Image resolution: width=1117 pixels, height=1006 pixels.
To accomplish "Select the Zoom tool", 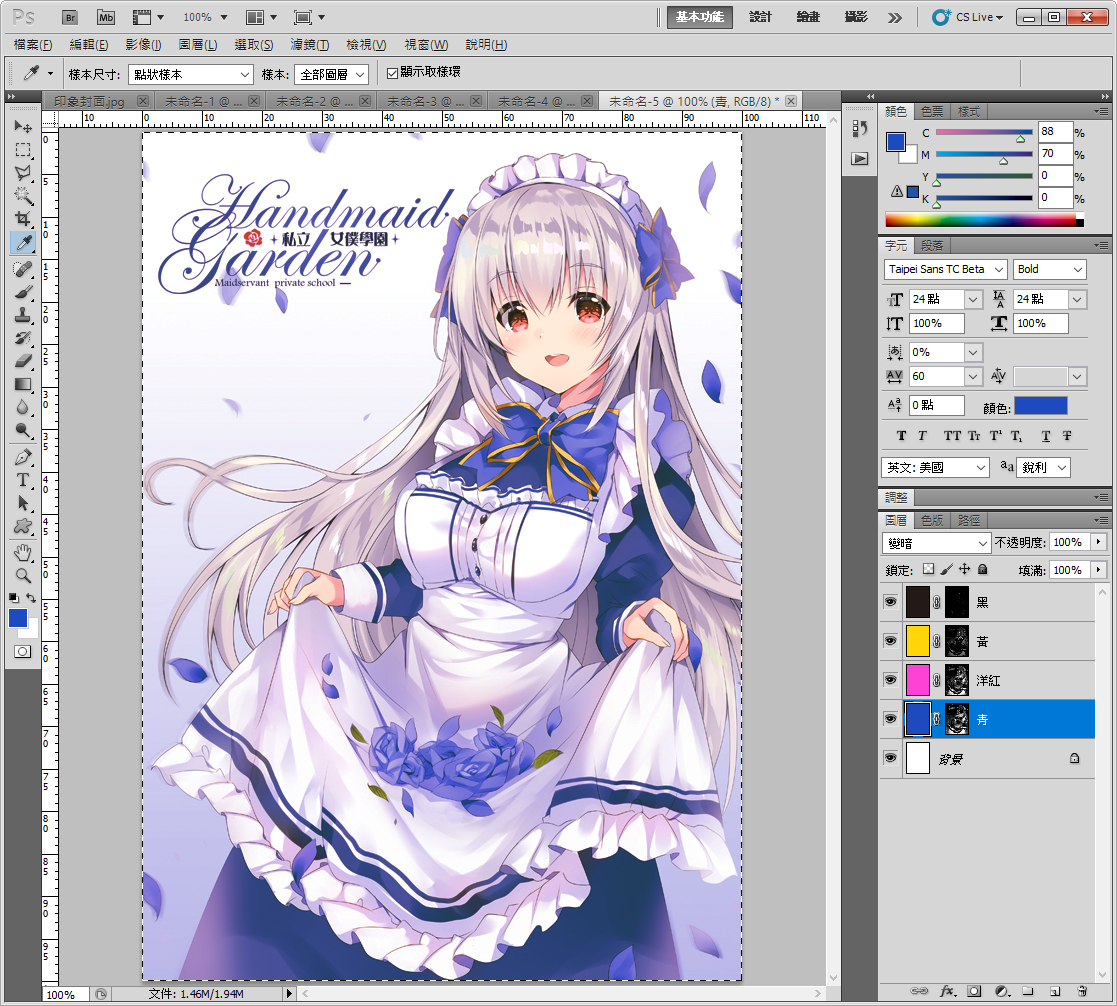I will pos(23,576).
